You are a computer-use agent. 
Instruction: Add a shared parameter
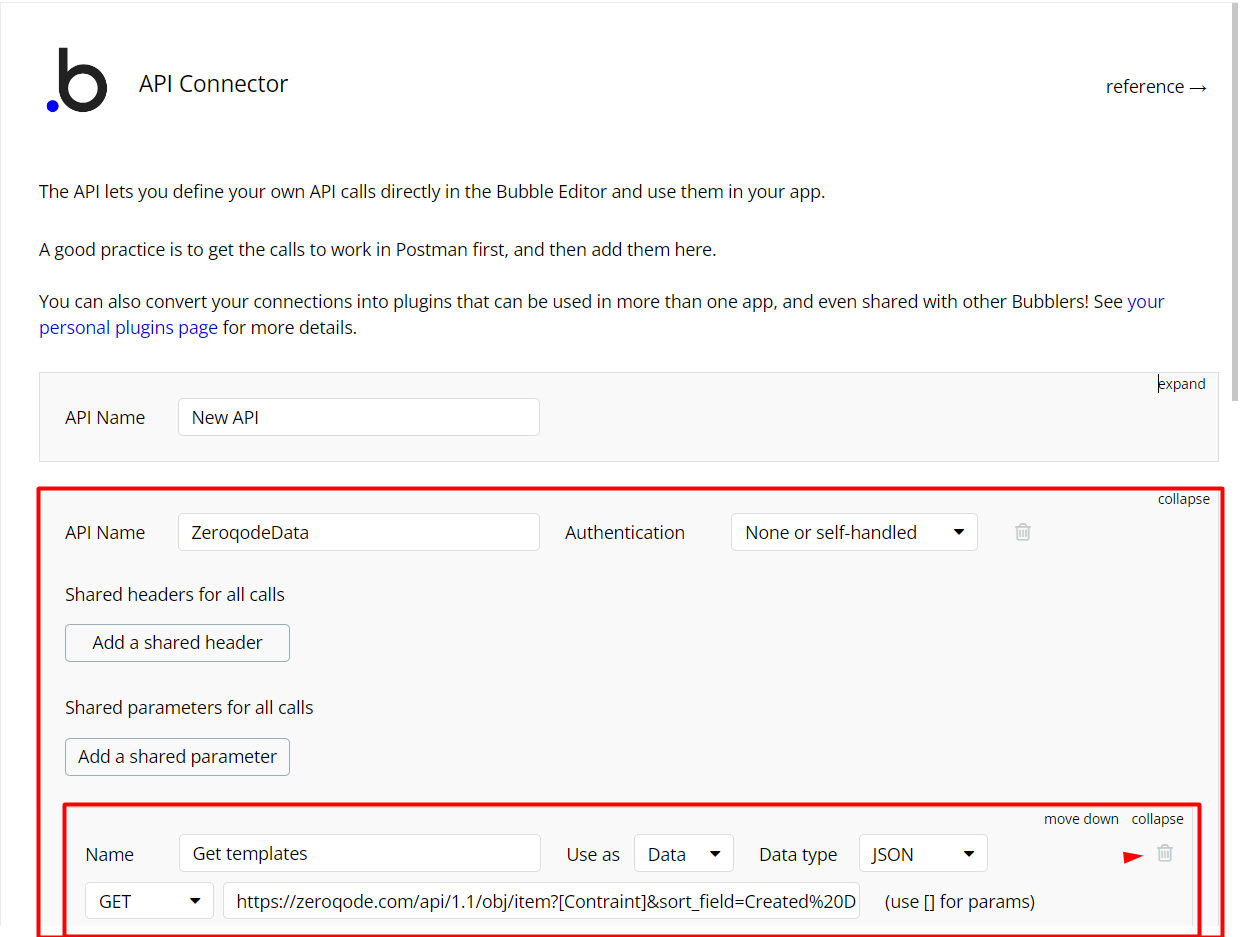[x=177, y=757]
